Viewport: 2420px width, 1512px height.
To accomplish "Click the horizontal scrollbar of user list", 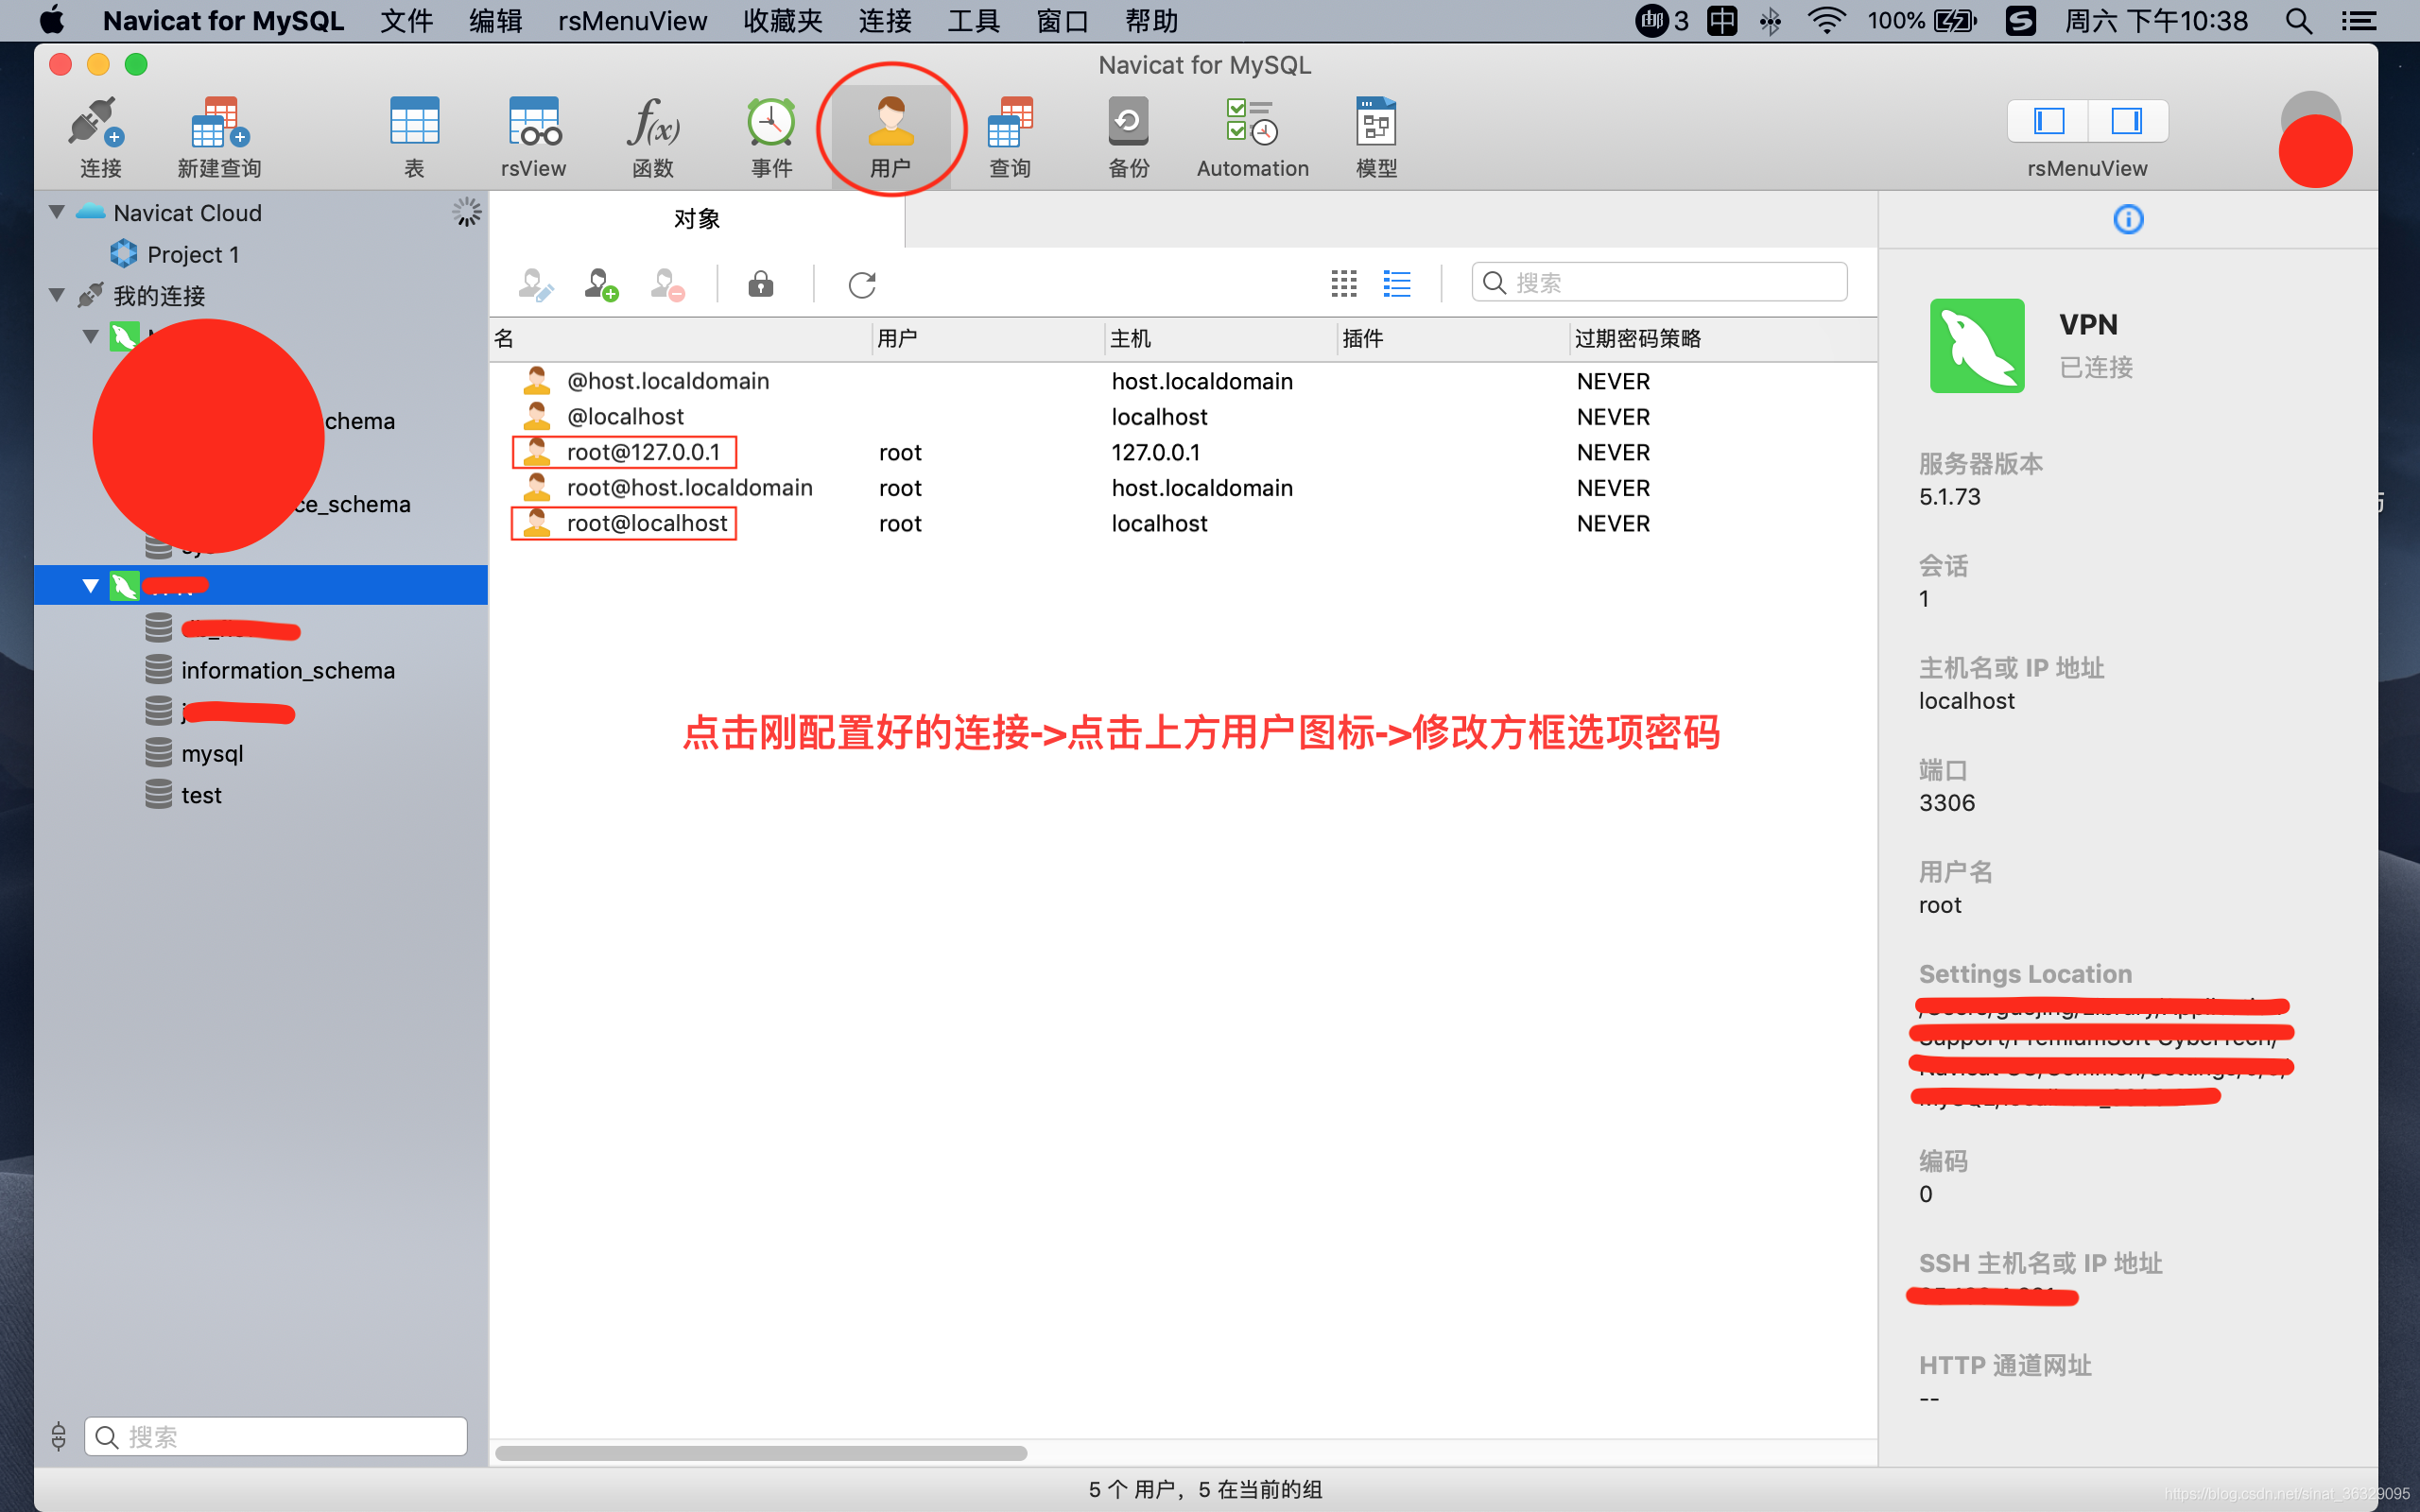I will pyautogui.click(x=761, y=1452).
